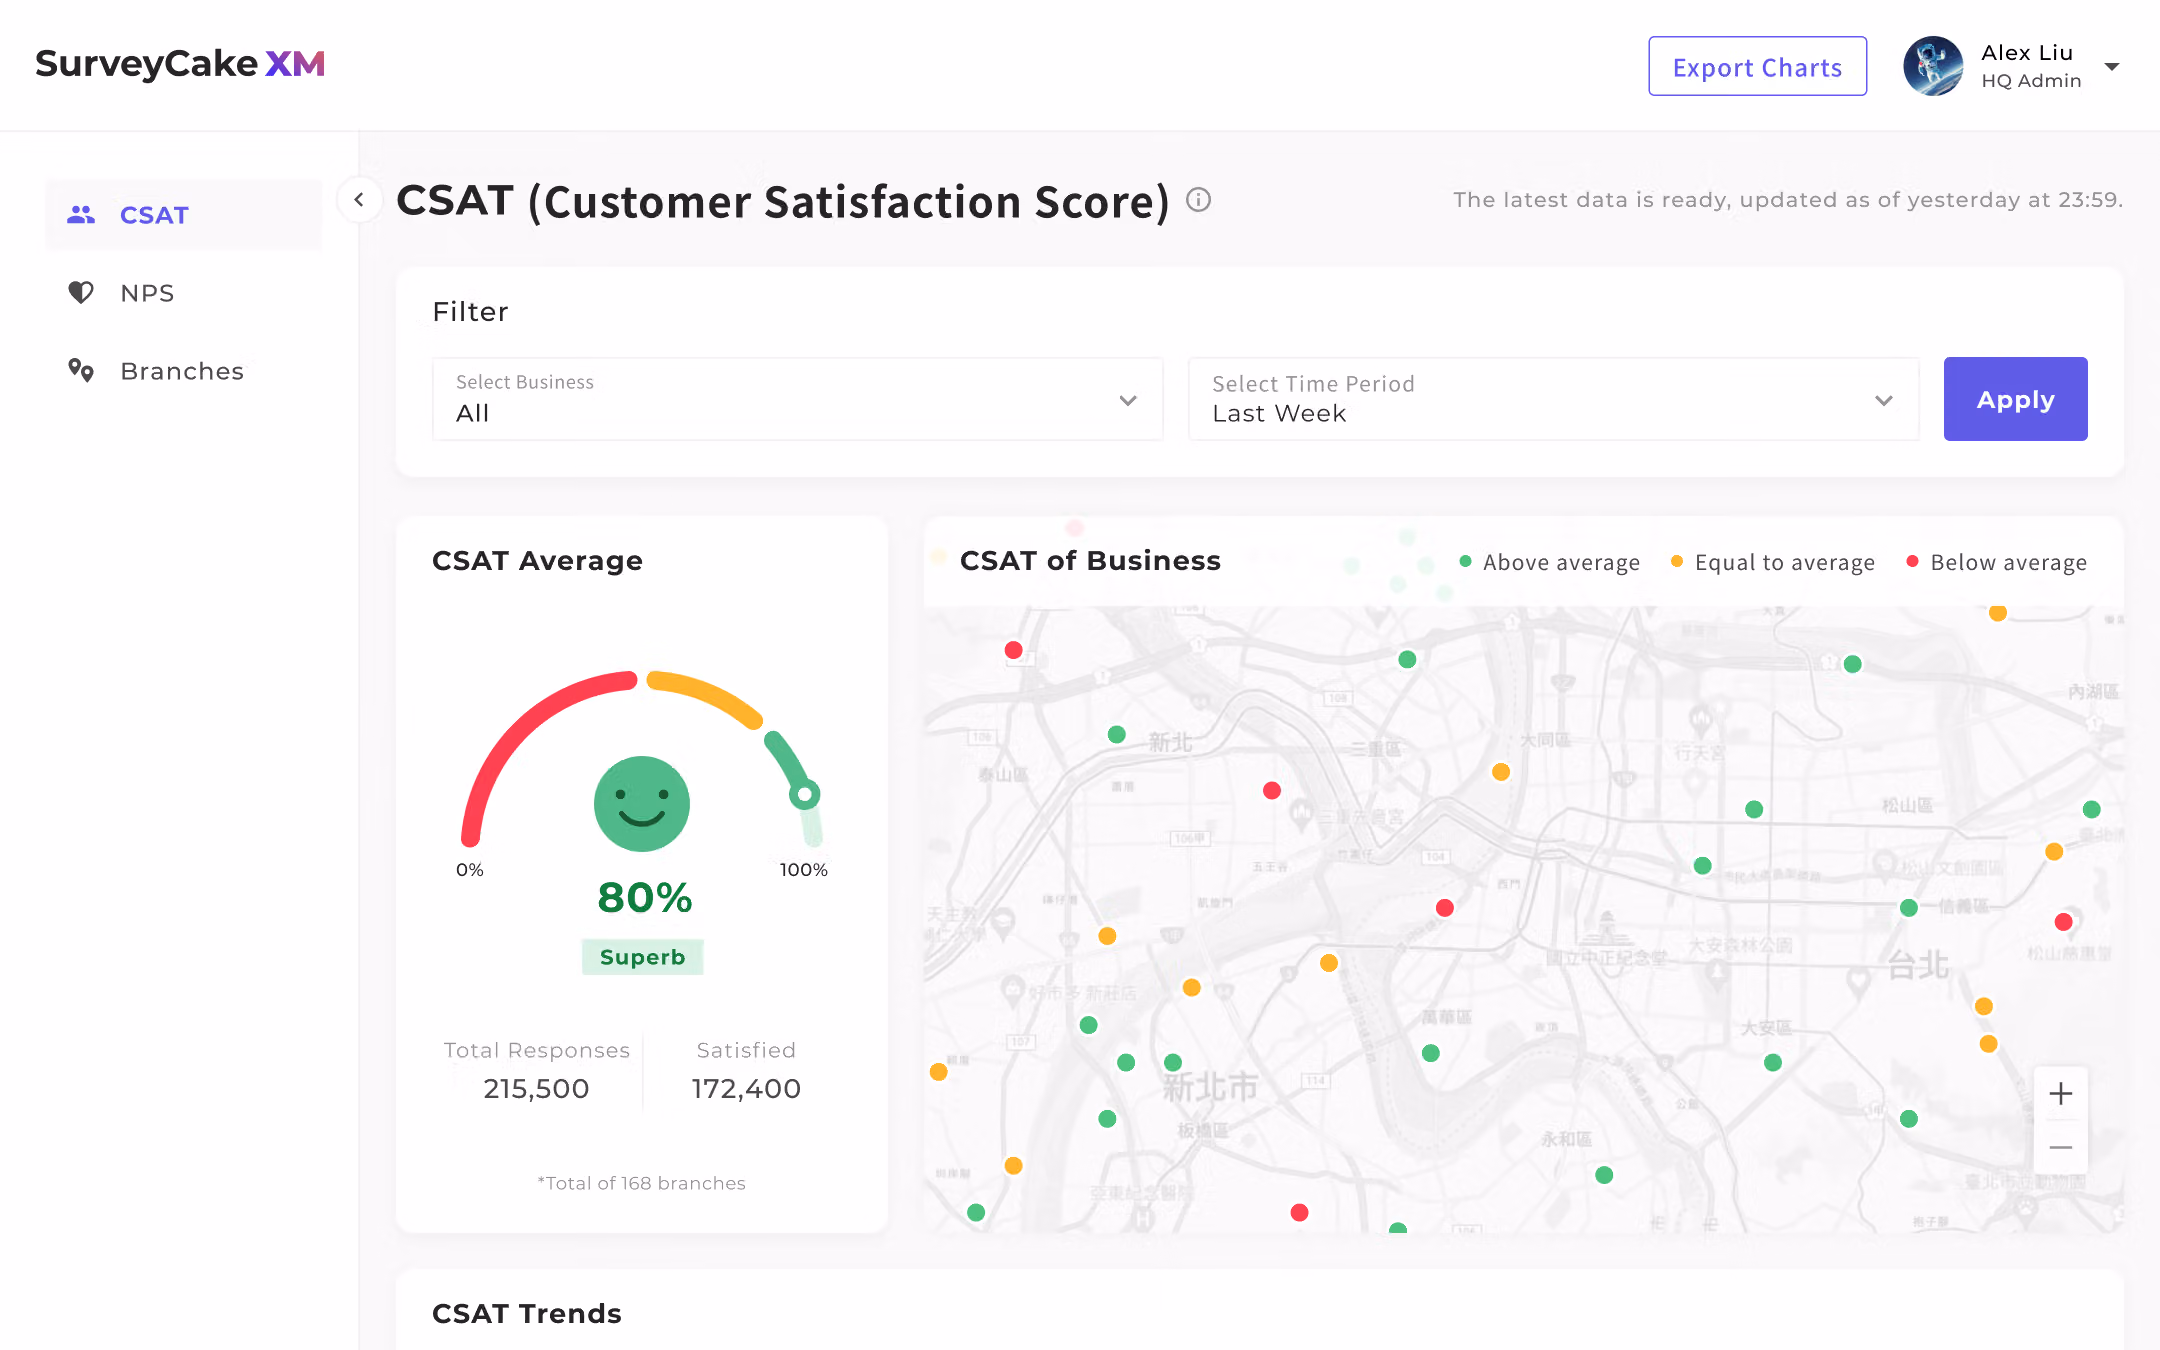The height and width of the screenshot is (1350, 2160).
Task: Click the Total of 168 branches note
Action: coord(642,1183)
